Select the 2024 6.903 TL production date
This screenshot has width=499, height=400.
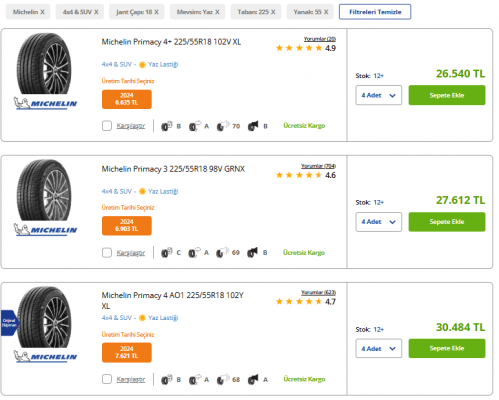127,226
